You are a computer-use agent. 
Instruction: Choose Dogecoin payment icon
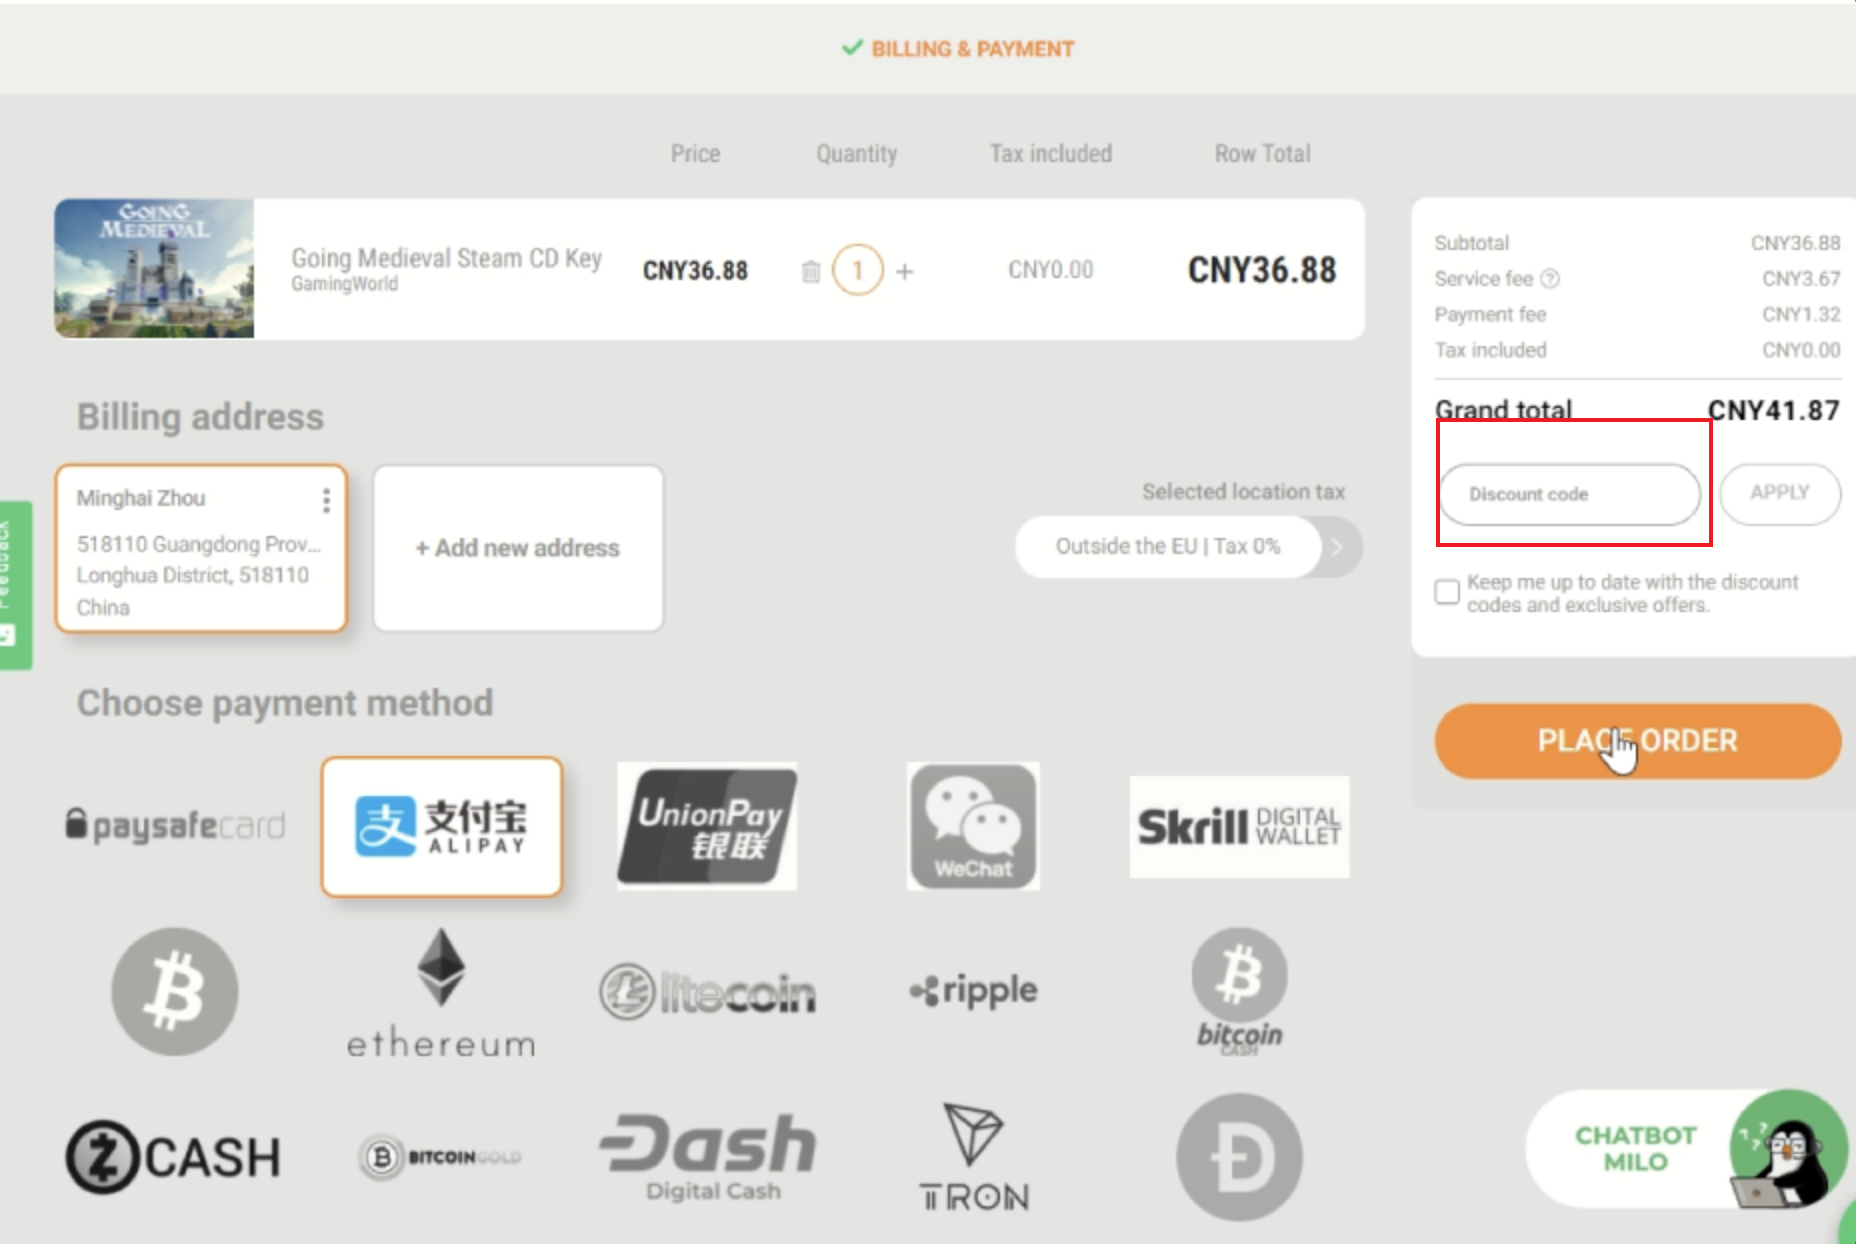1239,1157
